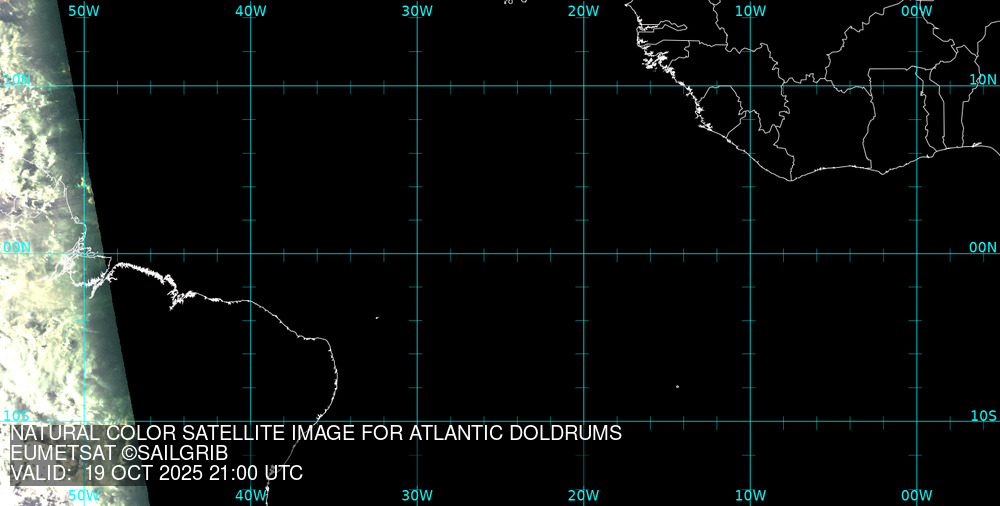Screen dimensions: 1000x506
Task: Click the bottom 10W longitude label
Action: (750, 495)
